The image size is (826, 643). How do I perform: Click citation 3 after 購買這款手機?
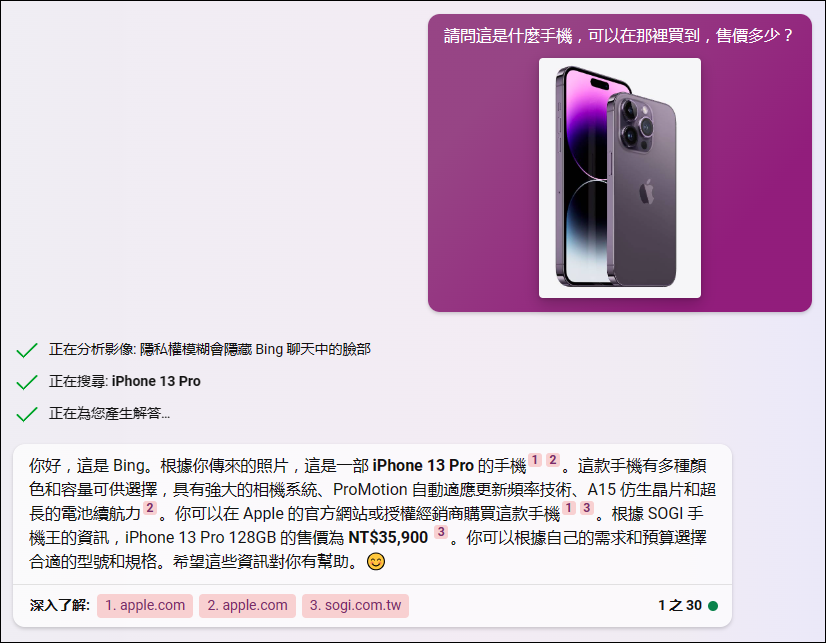pyautogui.click(x=587, y=508)
